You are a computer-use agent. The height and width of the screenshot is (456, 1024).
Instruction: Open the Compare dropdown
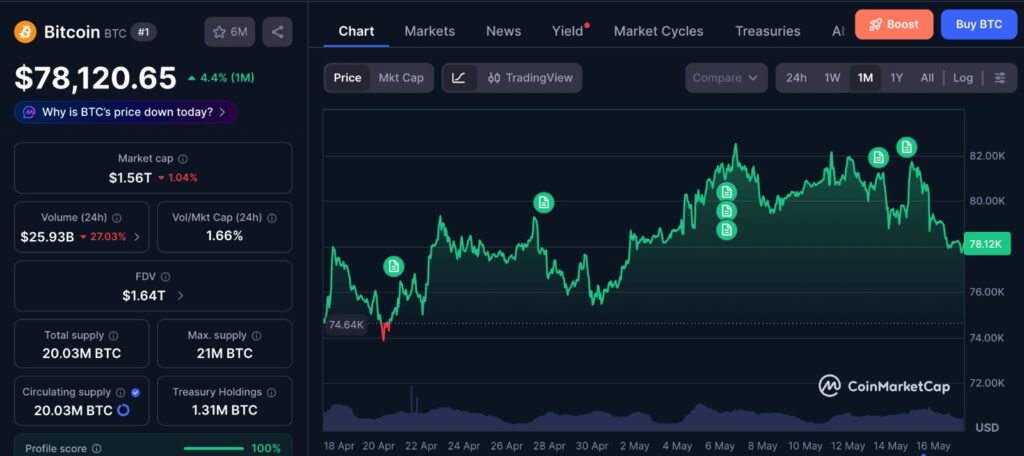(726, 78)
